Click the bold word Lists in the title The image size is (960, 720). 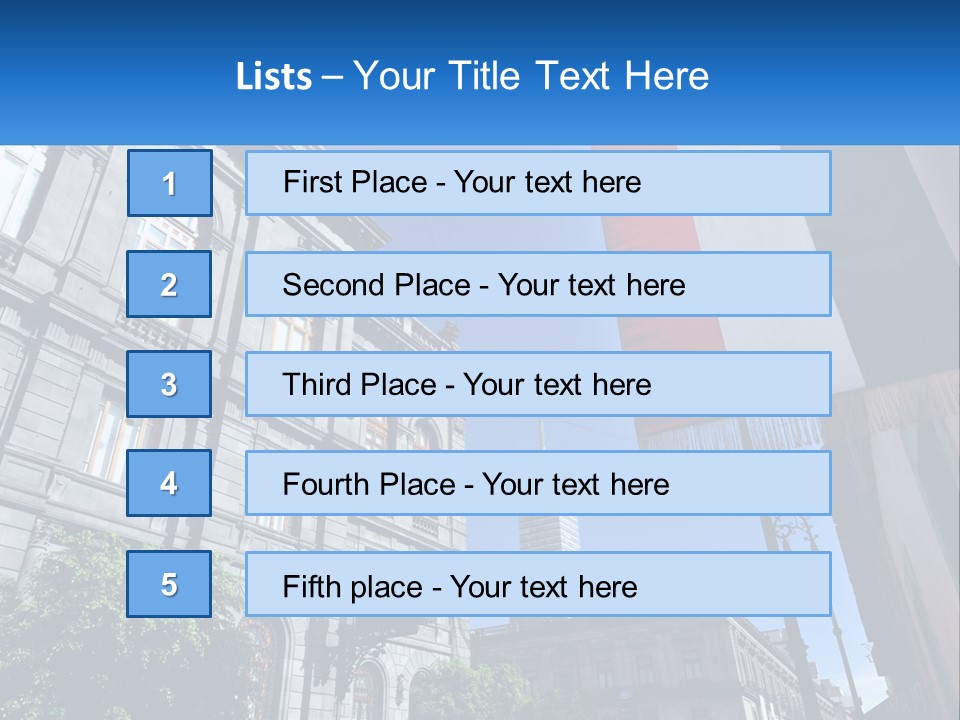point(273,77)
